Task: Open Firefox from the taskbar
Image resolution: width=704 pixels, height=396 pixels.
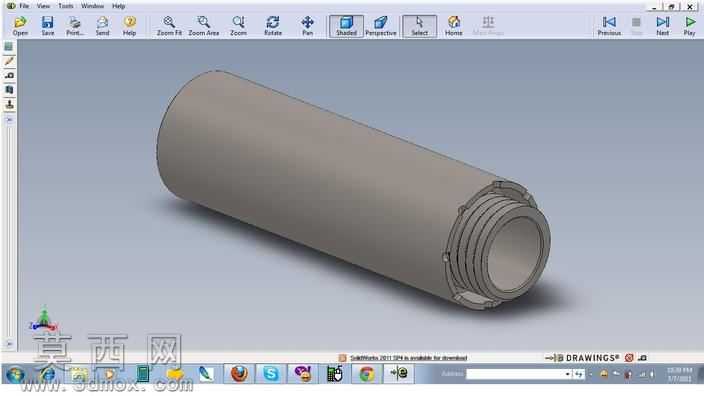Action: 239,374
